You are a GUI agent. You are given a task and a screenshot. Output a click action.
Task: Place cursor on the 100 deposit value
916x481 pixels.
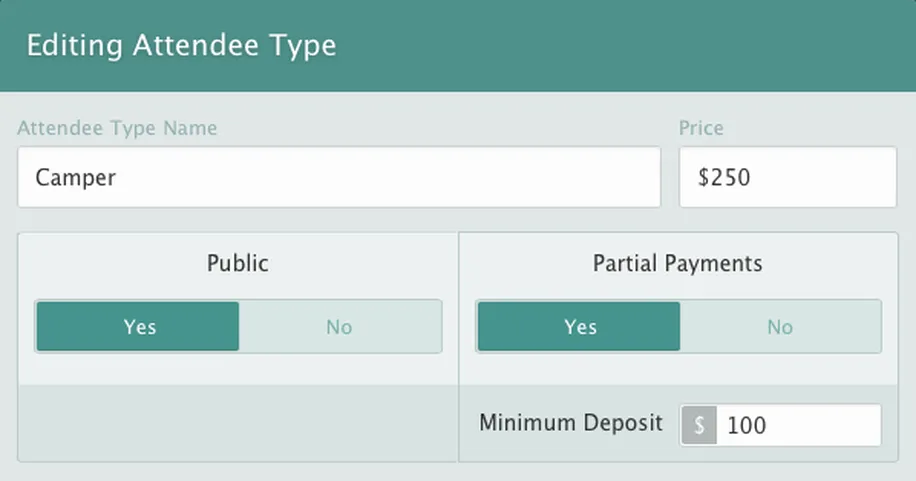pos(747,425)
